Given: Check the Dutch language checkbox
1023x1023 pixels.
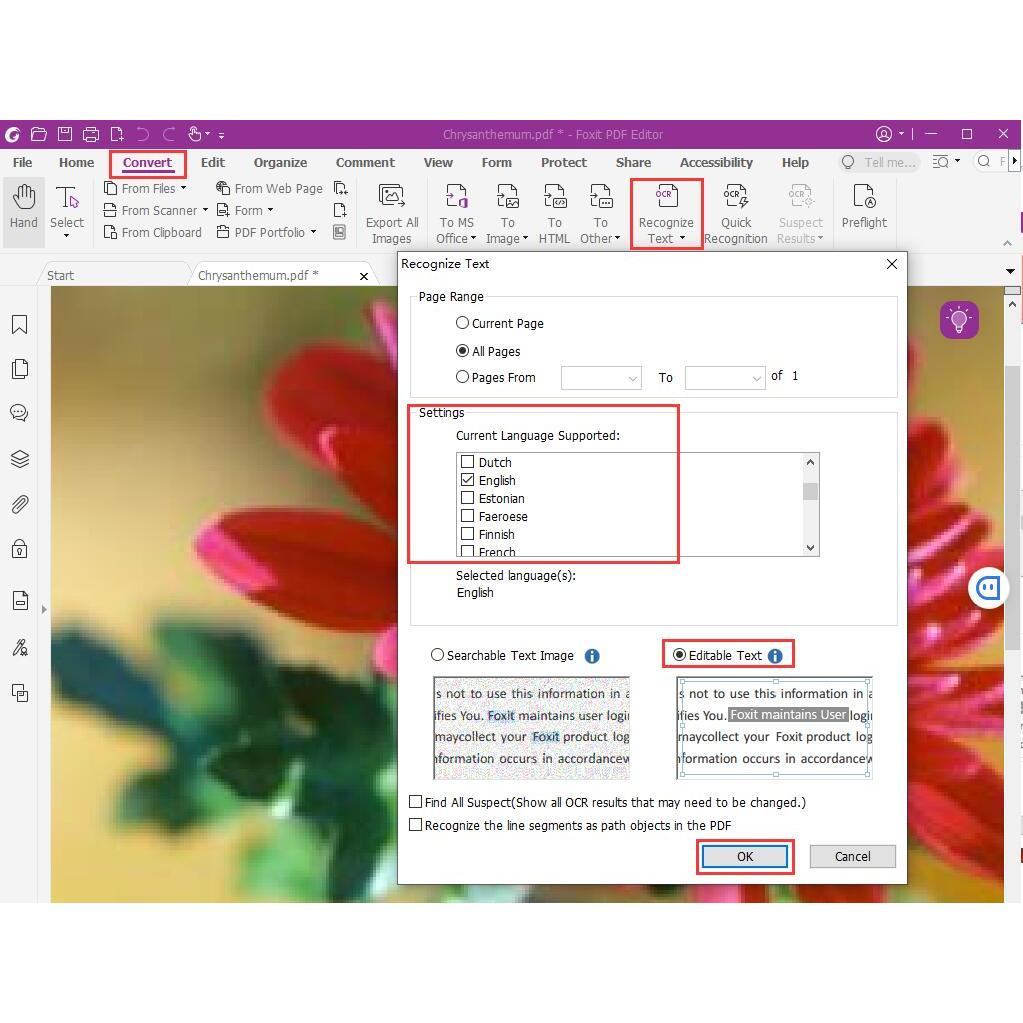Looking at the screenshot, I should tap(467, 462).
